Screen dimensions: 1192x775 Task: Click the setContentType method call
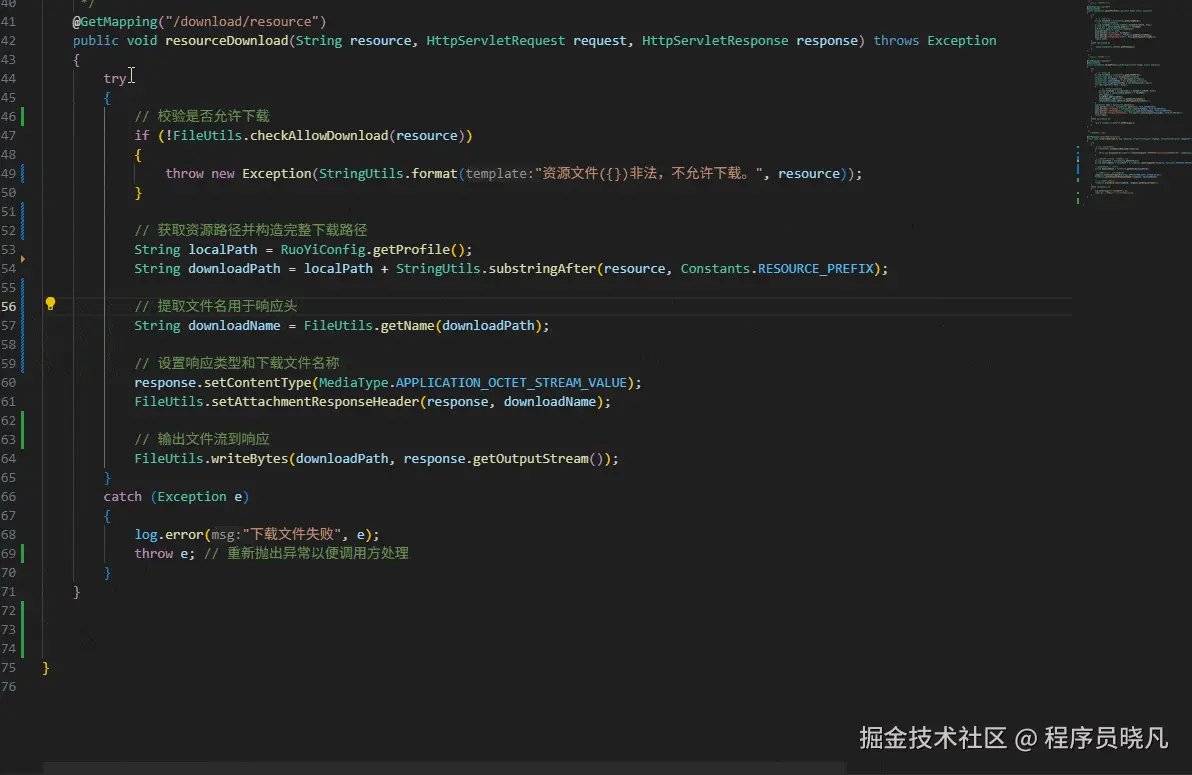(258, 383)
